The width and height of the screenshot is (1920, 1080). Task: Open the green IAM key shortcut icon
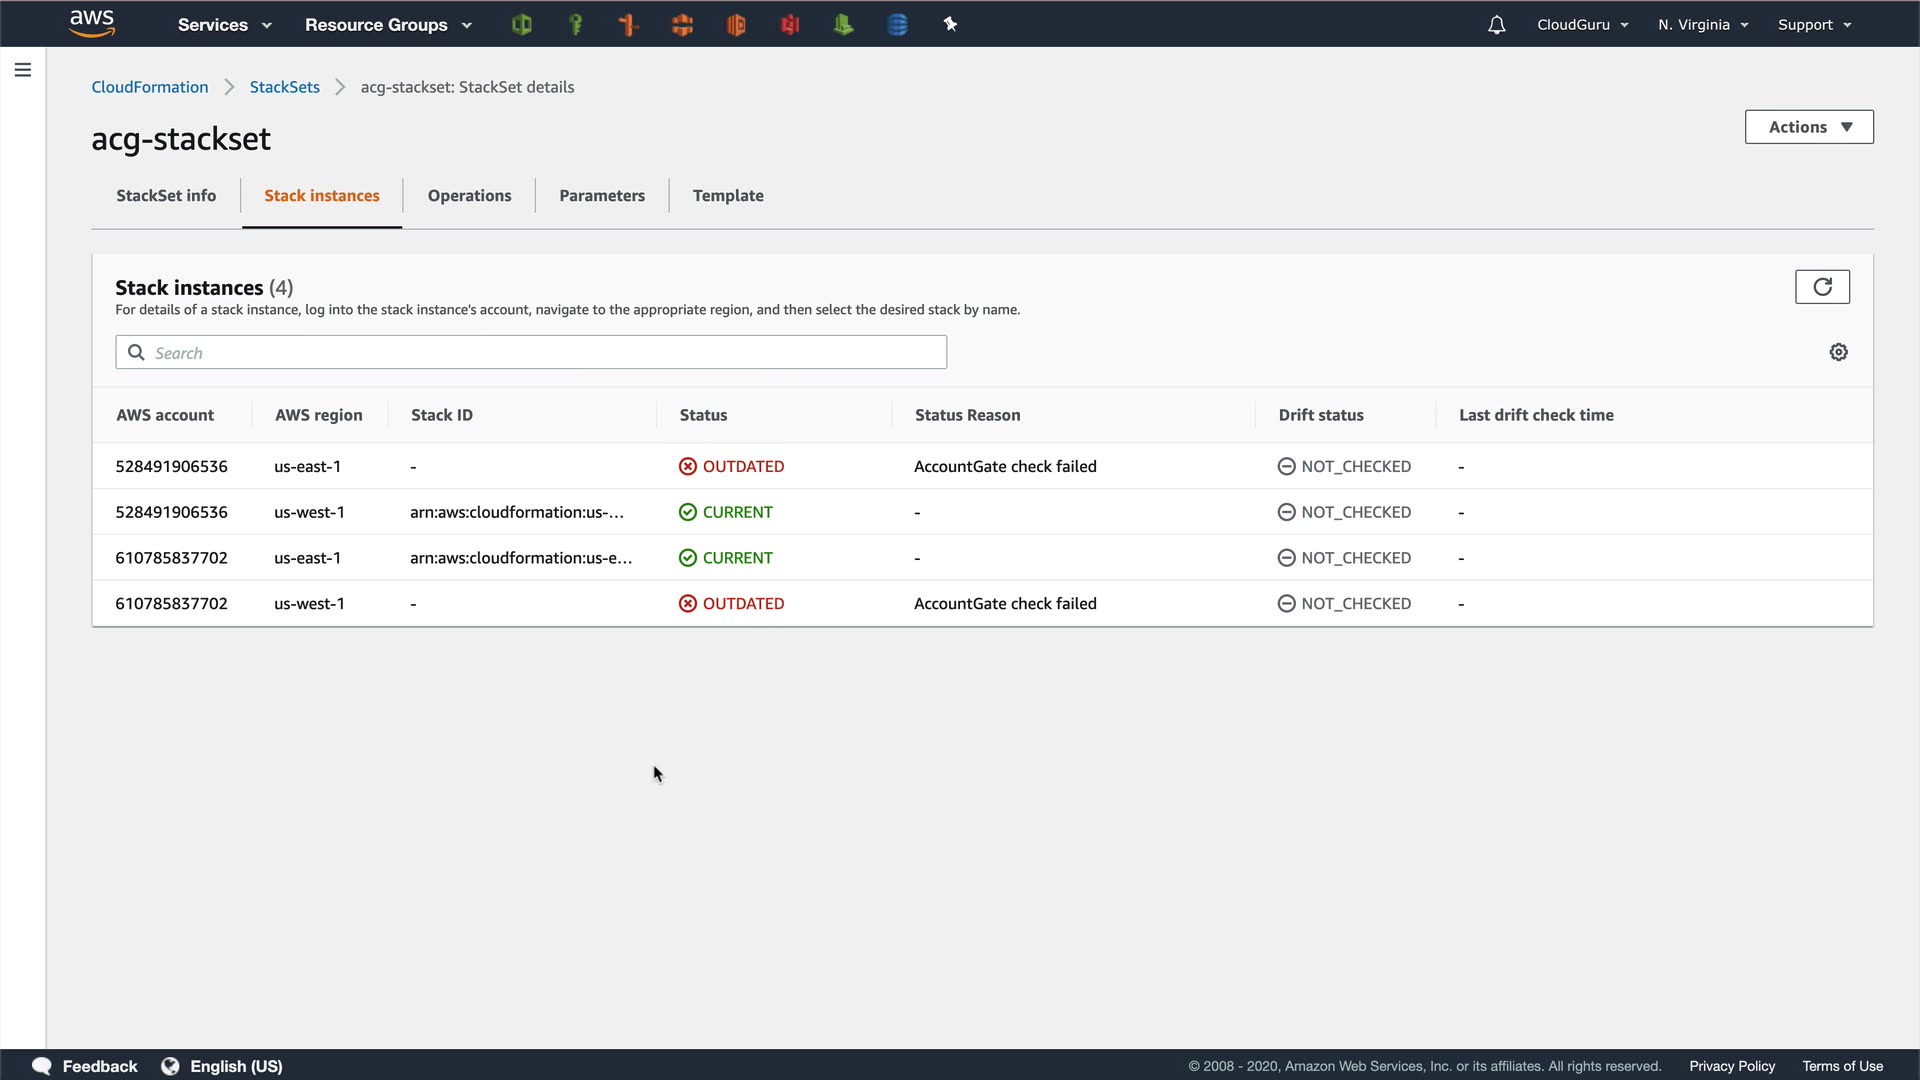pyautogui.click(x=575, y=25)
